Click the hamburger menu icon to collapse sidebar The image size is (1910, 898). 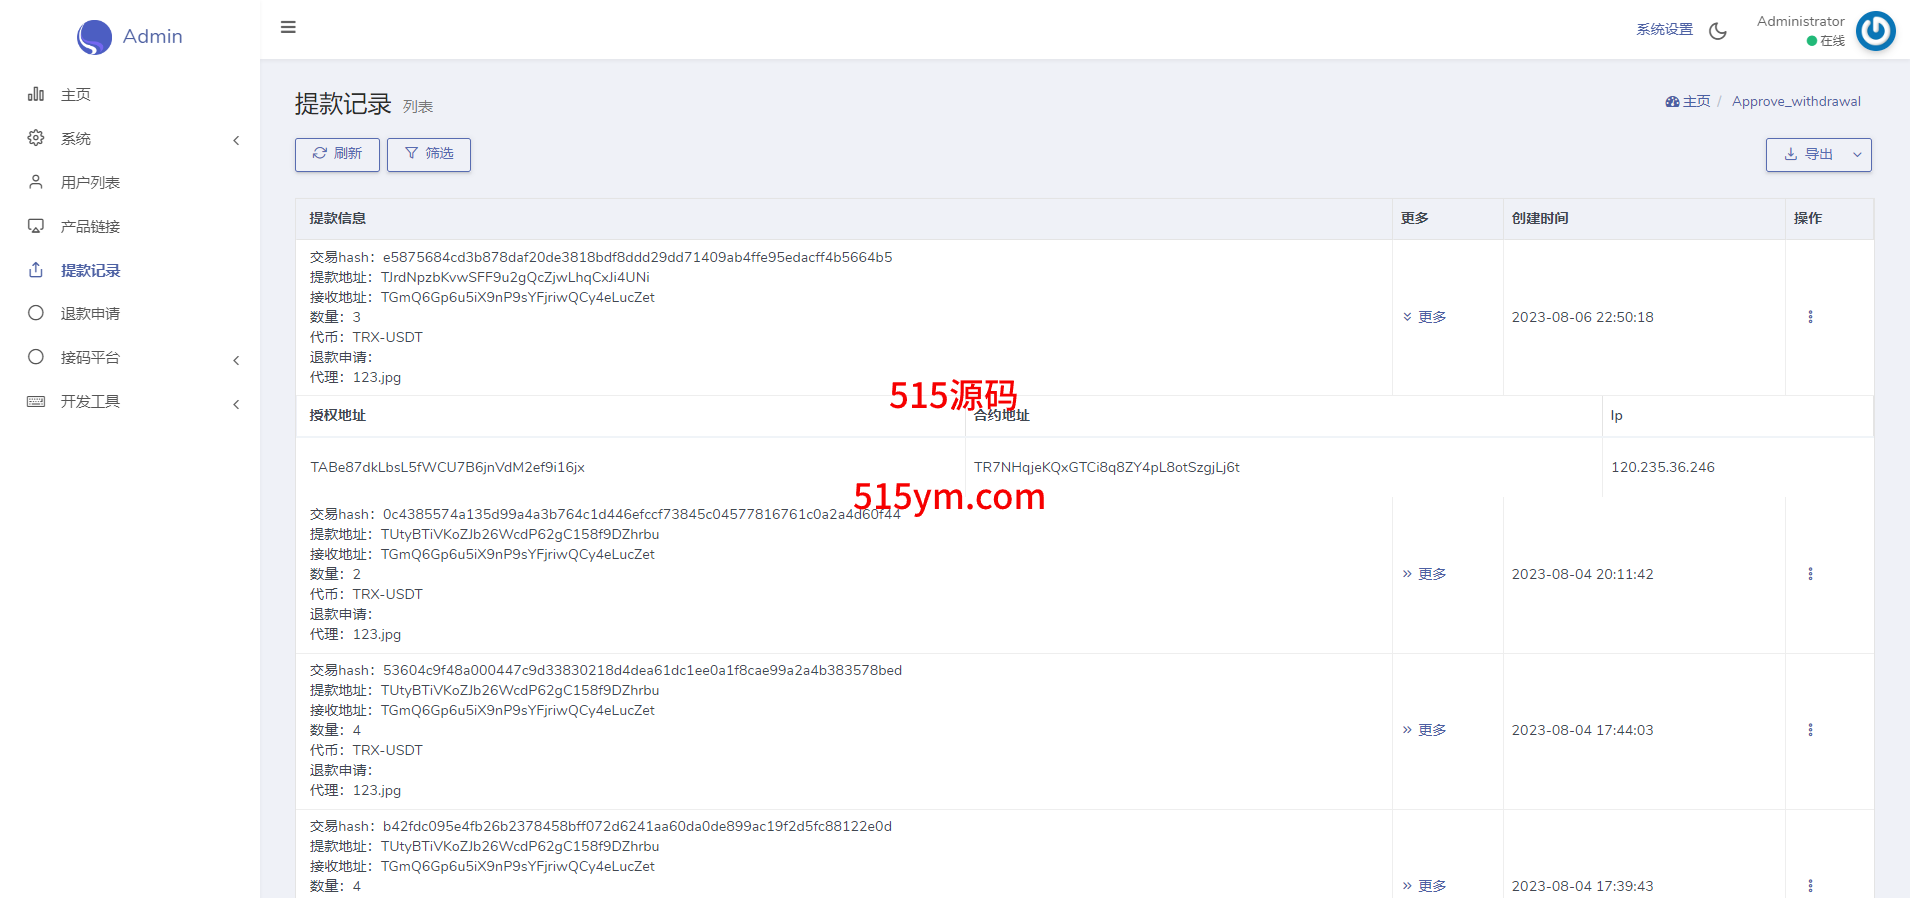pos(288,27)
